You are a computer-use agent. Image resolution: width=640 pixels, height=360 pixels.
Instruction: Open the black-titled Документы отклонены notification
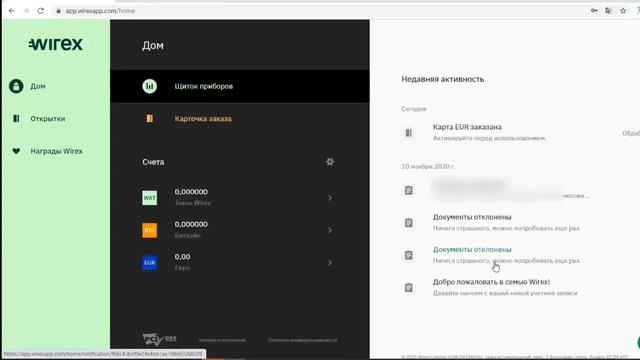click(x=472, y=217)
